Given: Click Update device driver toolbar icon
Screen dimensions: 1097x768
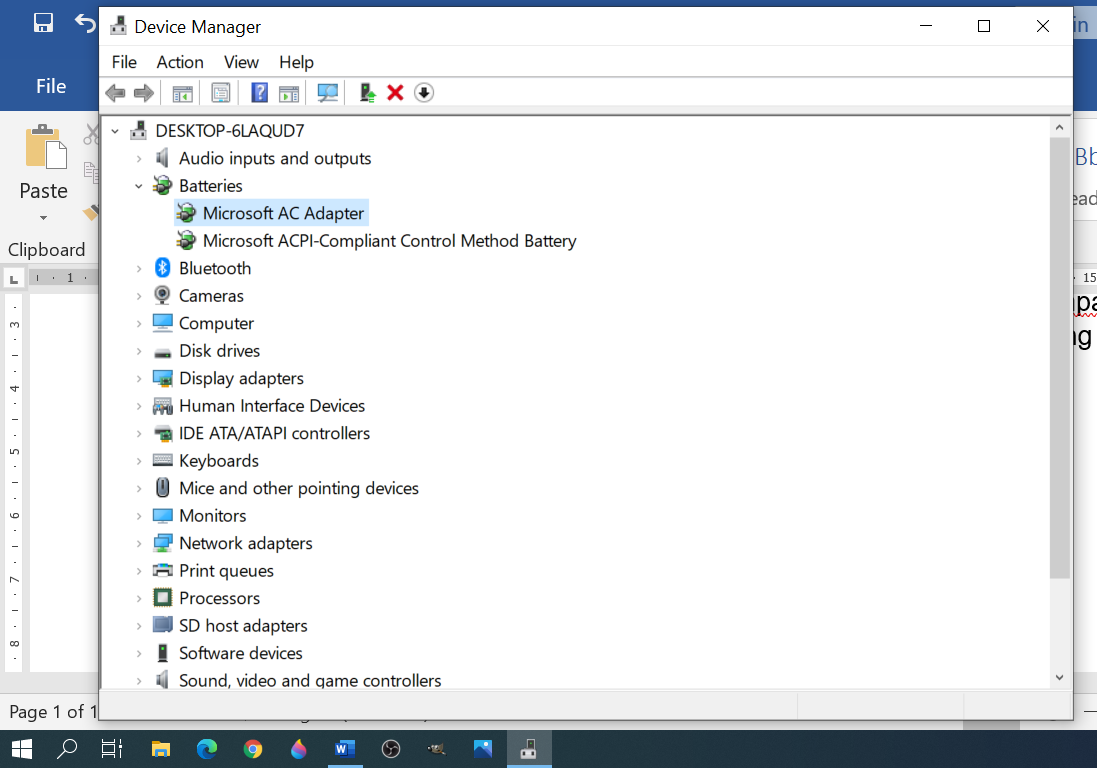Looking at the screenshot, I should point(367,92).
